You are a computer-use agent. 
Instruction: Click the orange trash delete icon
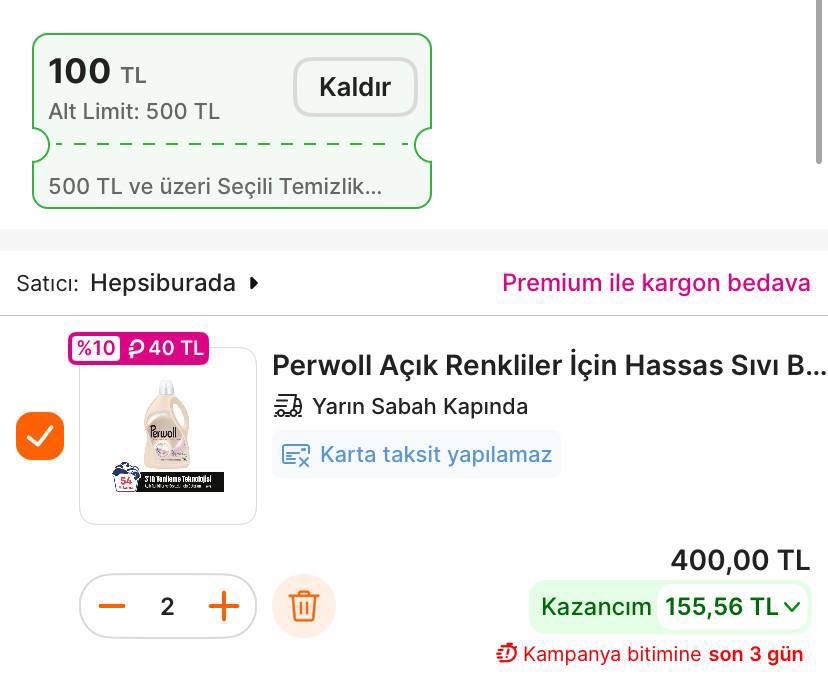click(x=304, y=606)
